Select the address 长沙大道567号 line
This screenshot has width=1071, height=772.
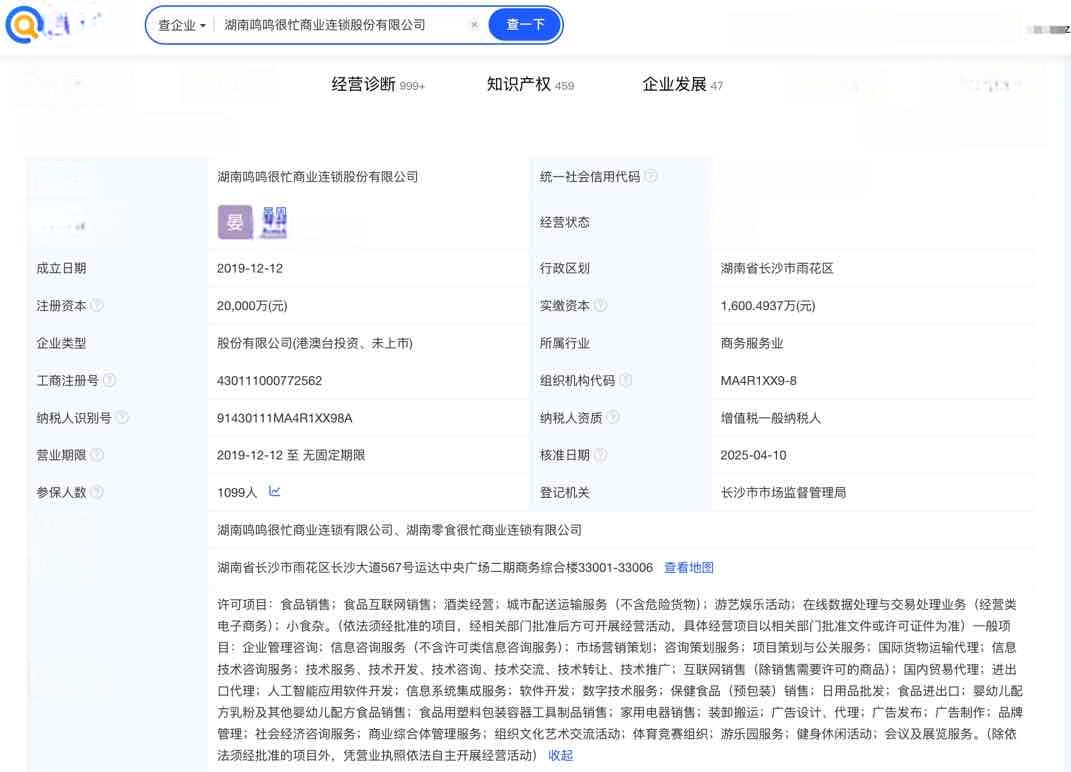tap(435, 567)
